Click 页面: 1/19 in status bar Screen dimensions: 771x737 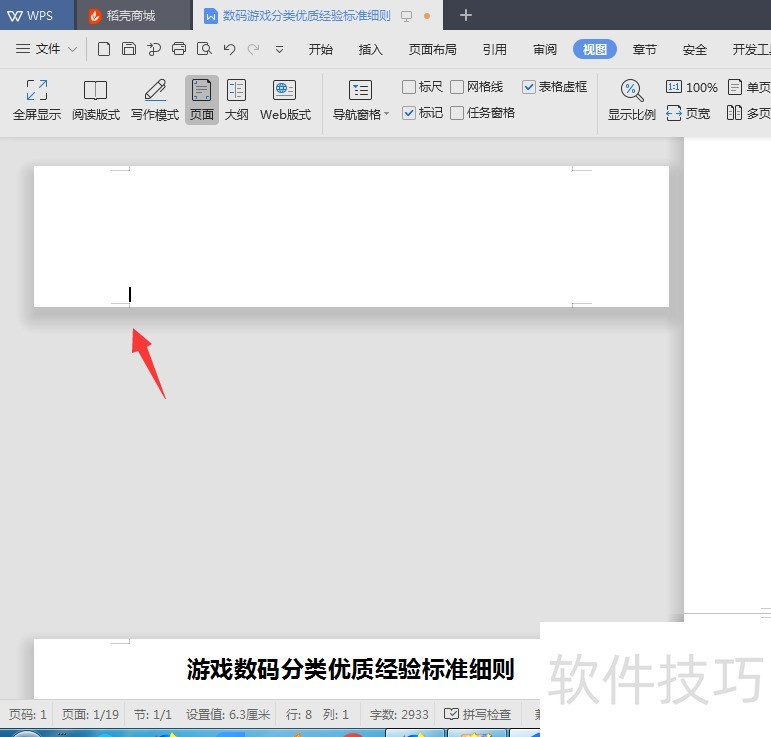pyautogui.click(x=90, y=714)
